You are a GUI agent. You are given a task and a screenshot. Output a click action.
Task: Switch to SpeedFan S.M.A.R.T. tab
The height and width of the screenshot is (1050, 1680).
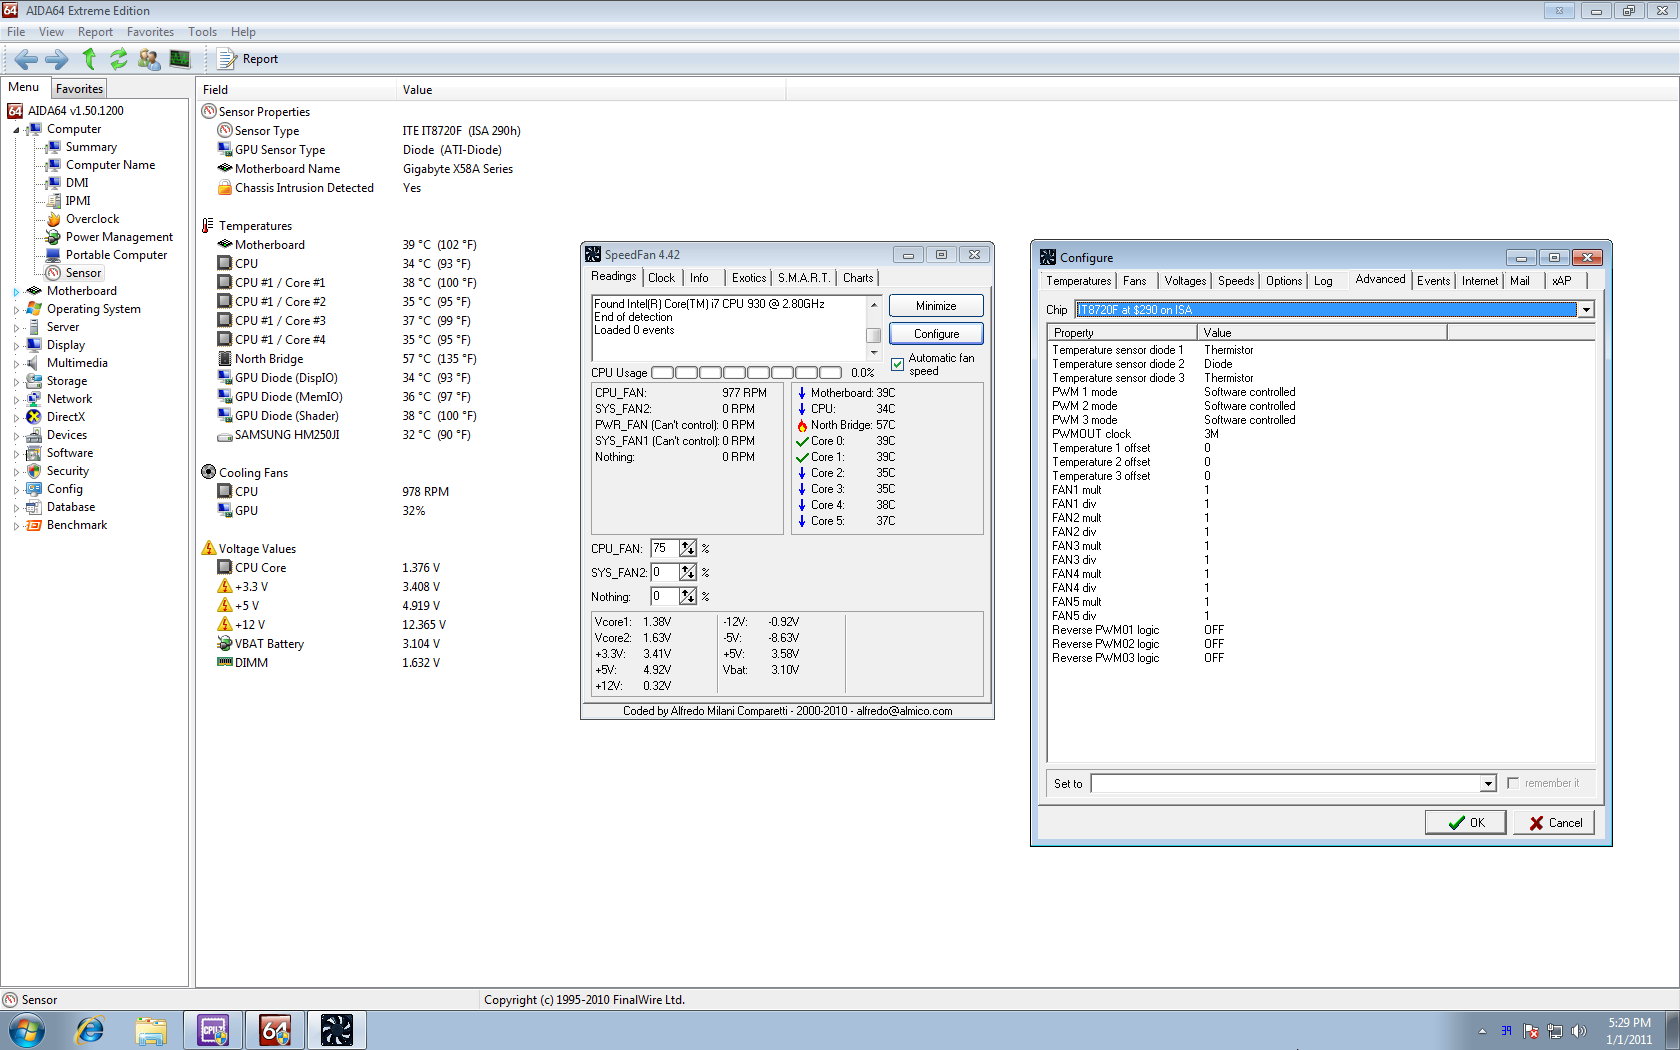tap(804, 278)
